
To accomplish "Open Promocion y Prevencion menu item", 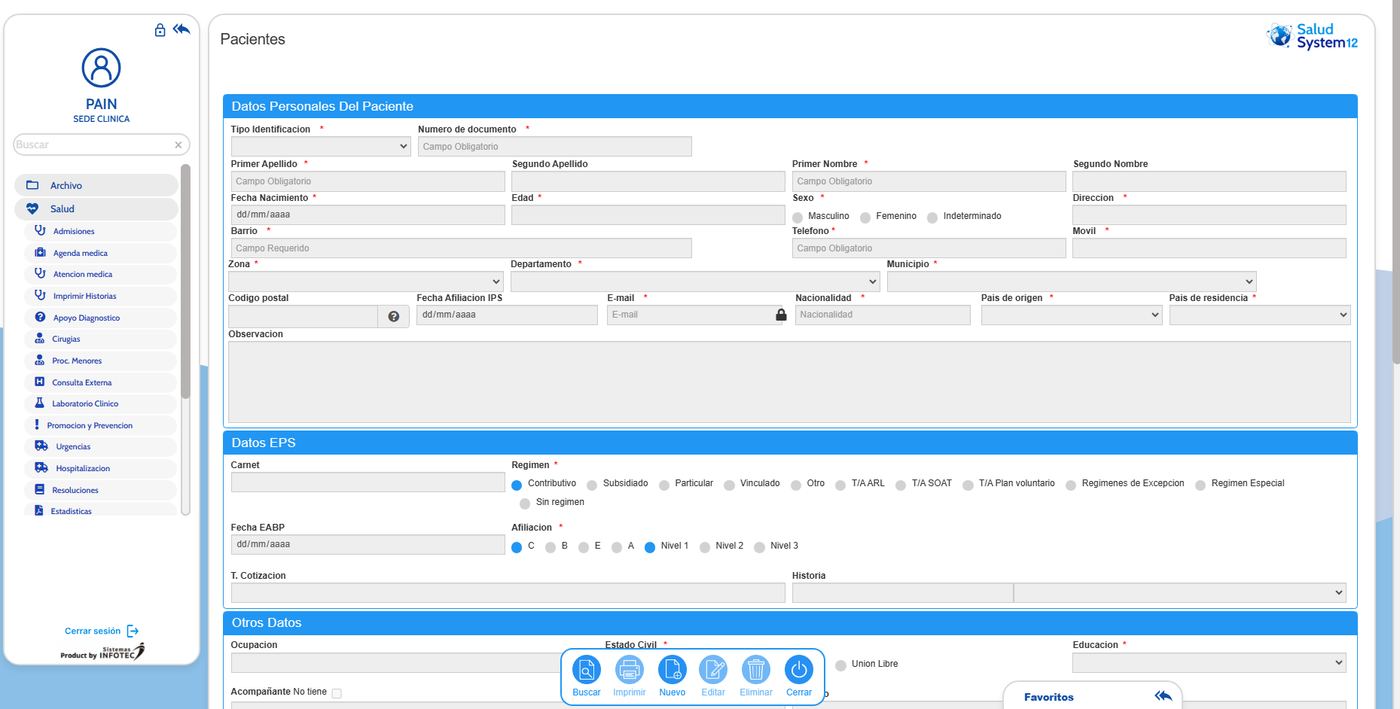I will point(100,426).
